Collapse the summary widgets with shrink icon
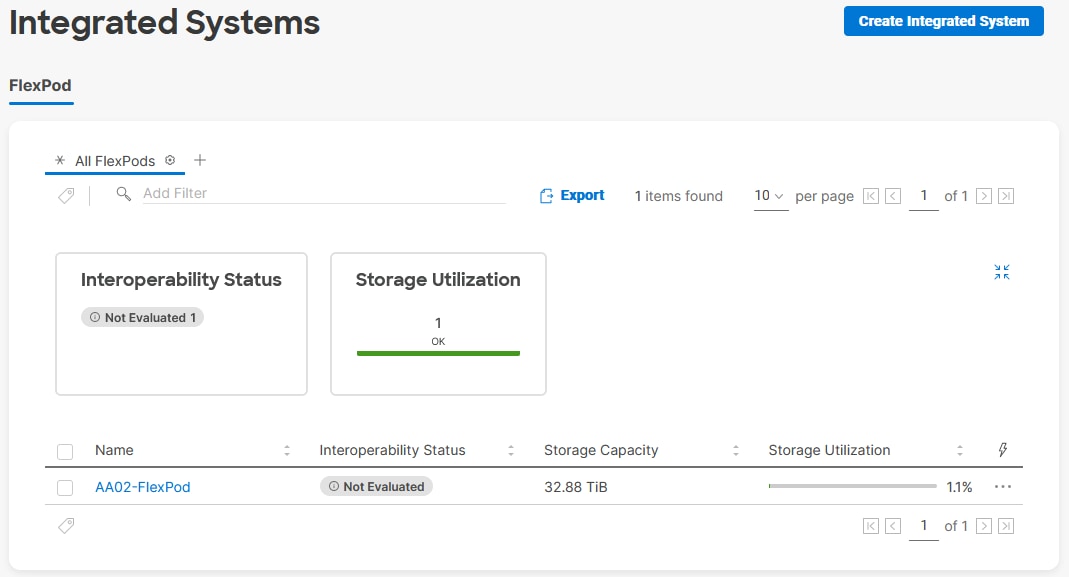The height and width of the screenshot is (577, 1069). (x=1002, y=272)
